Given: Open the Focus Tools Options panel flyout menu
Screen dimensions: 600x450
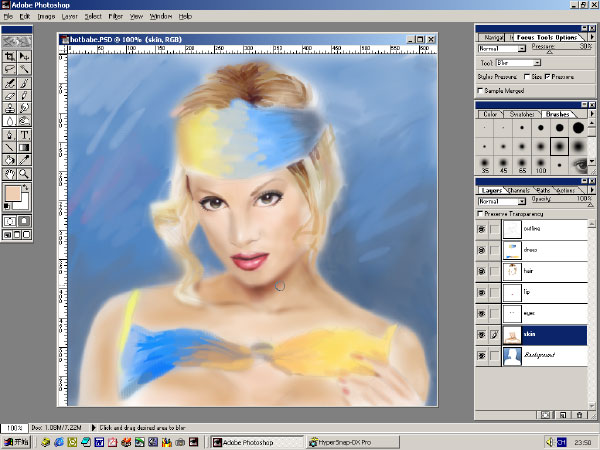Looking at the screenshot, I should coord(592,37).
